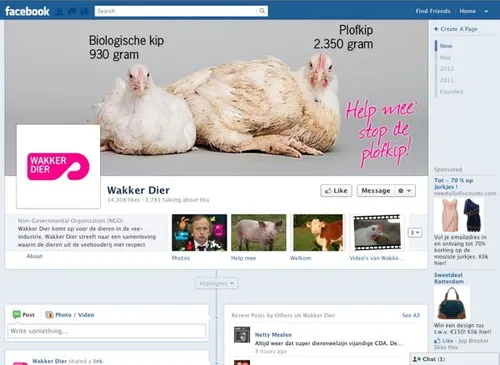The width and height of the screenshot is (500, 365).
Task: Jump to 2011 on the timeline
Action: pos(447,80)
